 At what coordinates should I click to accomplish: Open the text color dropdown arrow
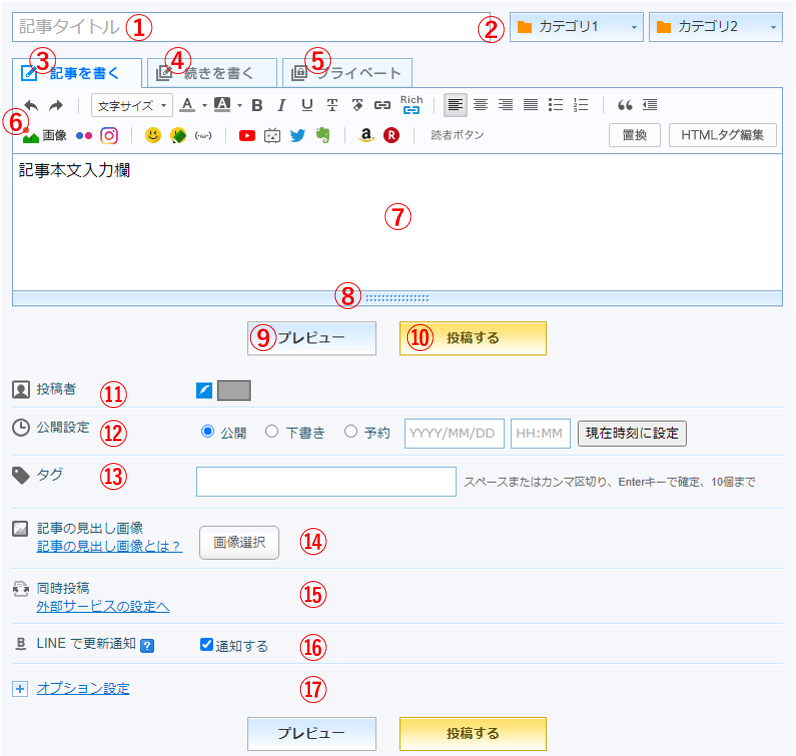[x=205, y=106]
